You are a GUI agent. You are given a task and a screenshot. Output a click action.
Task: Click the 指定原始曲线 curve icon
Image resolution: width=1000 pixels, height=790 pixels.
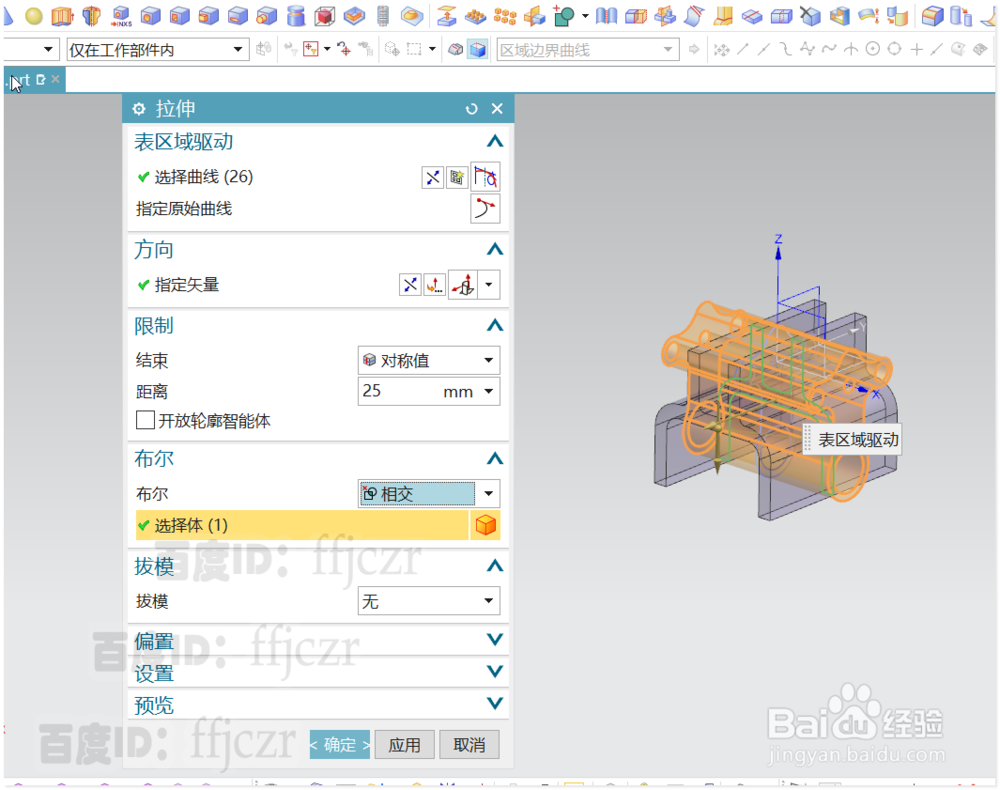pos(485,209)
